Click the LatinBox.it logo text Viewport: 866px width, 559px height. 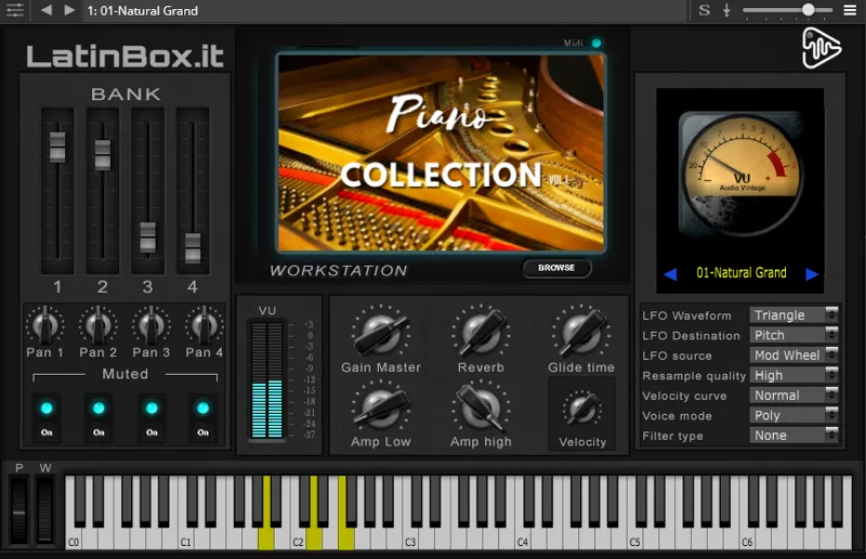tap(125, 56)
